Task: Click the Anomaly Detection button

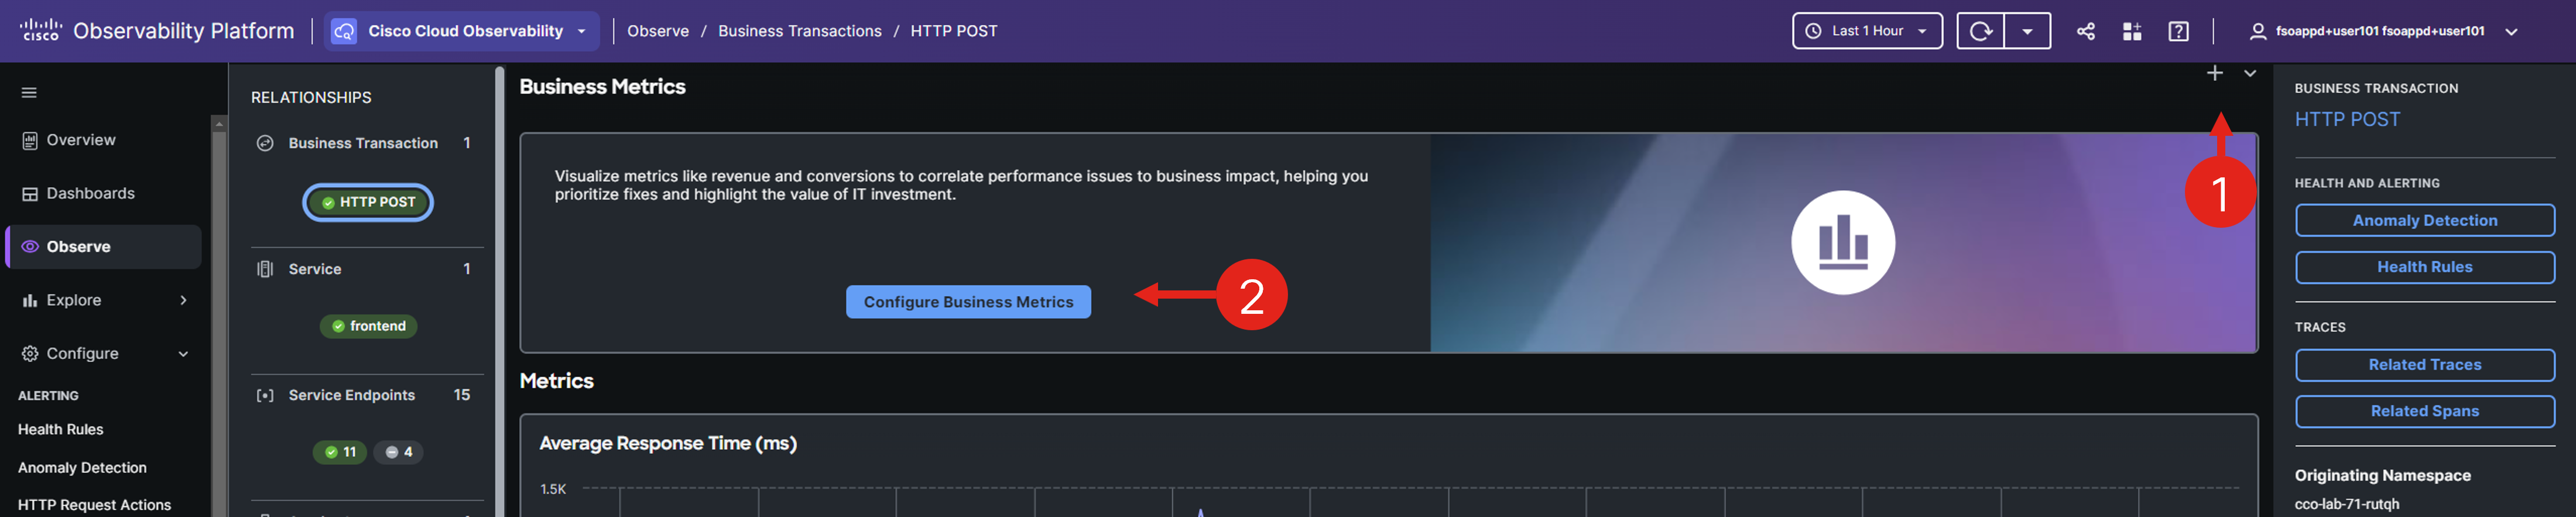Action: coord(2424,220)
